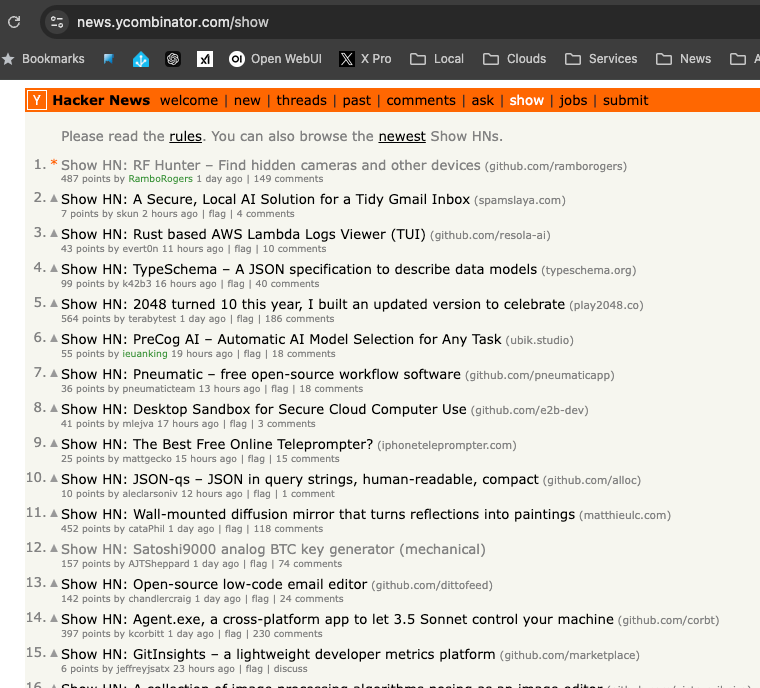This screenshot has width=760, height=688.
Task: Open the threads nav link
Action: coord(301,100)
